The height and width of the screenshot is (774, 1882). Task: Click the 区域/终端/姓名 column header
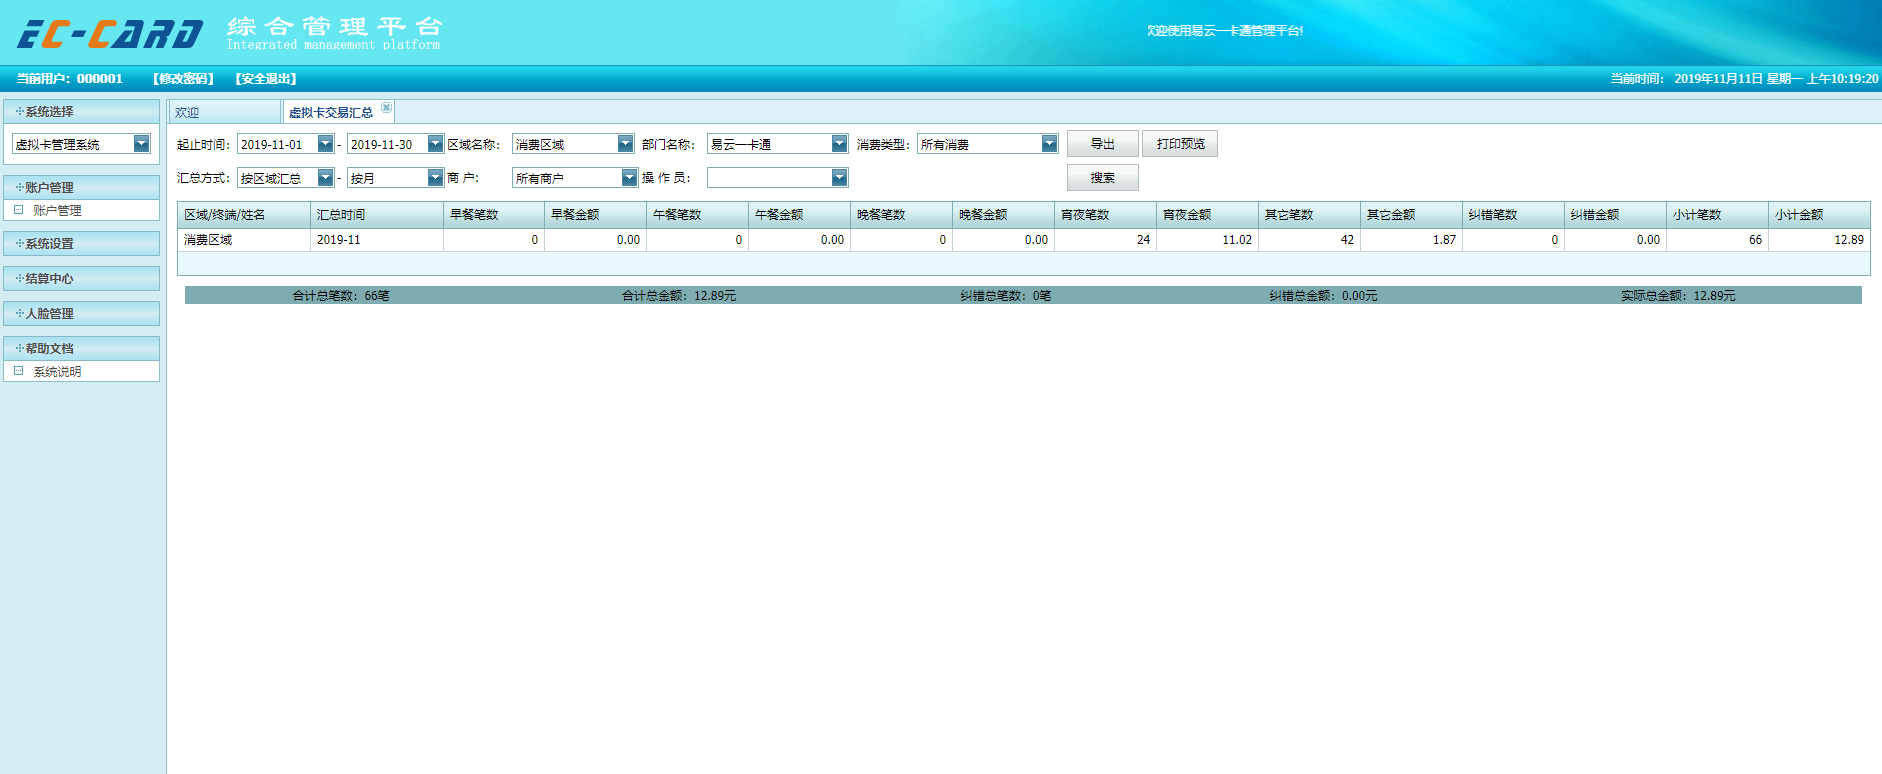(x=244, y=215)
